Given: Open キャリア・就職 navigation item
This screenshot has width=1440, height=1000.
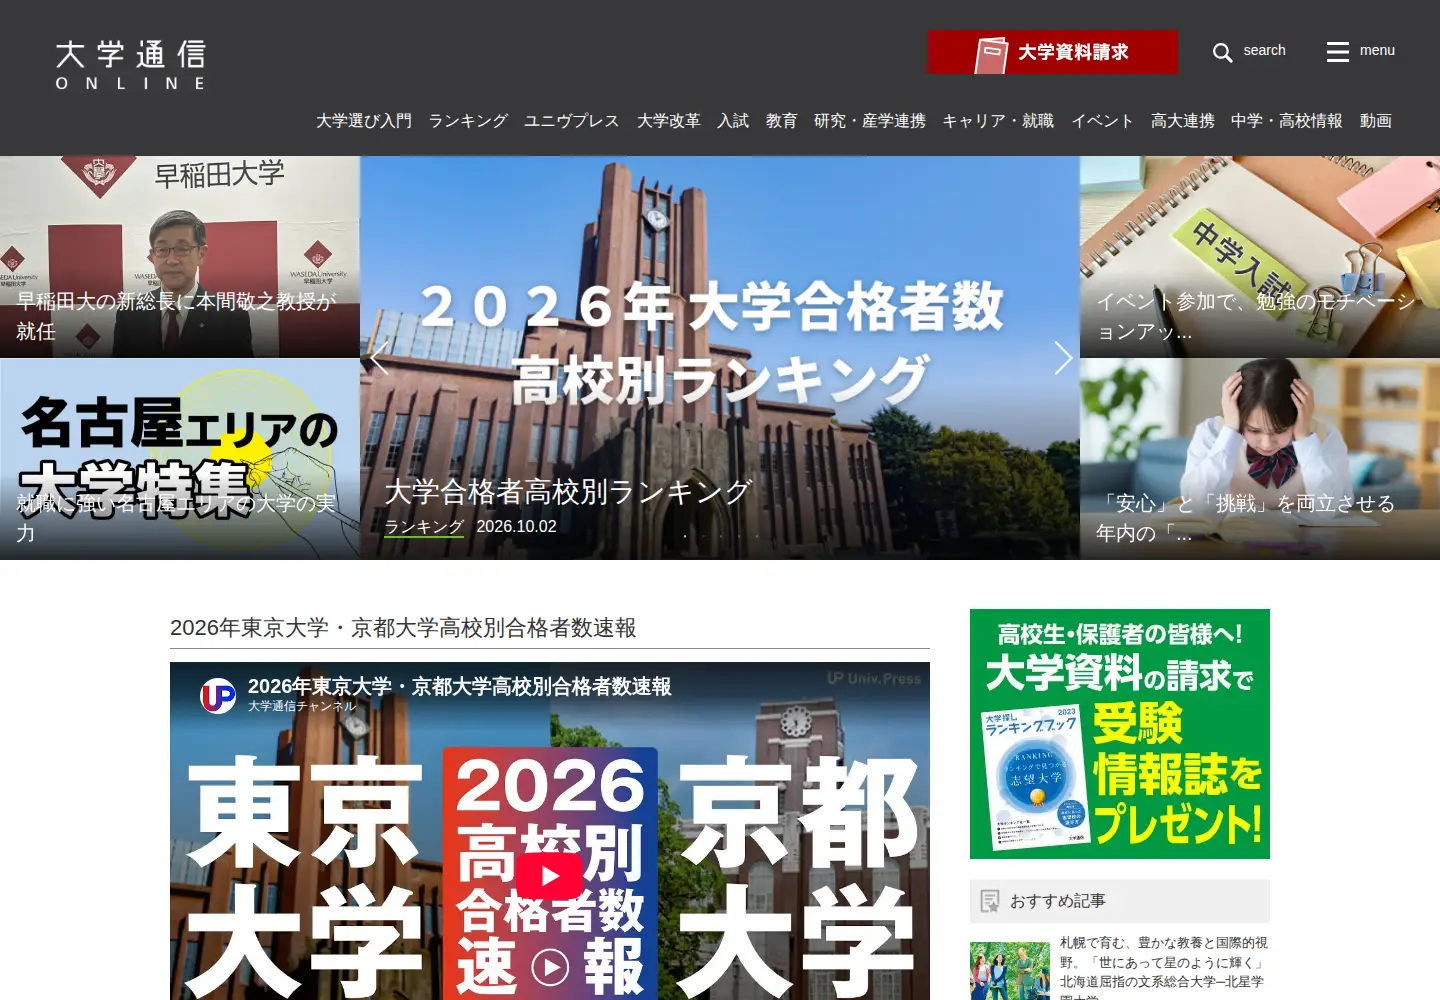Looking at the screenshot, I should [998, 121].
